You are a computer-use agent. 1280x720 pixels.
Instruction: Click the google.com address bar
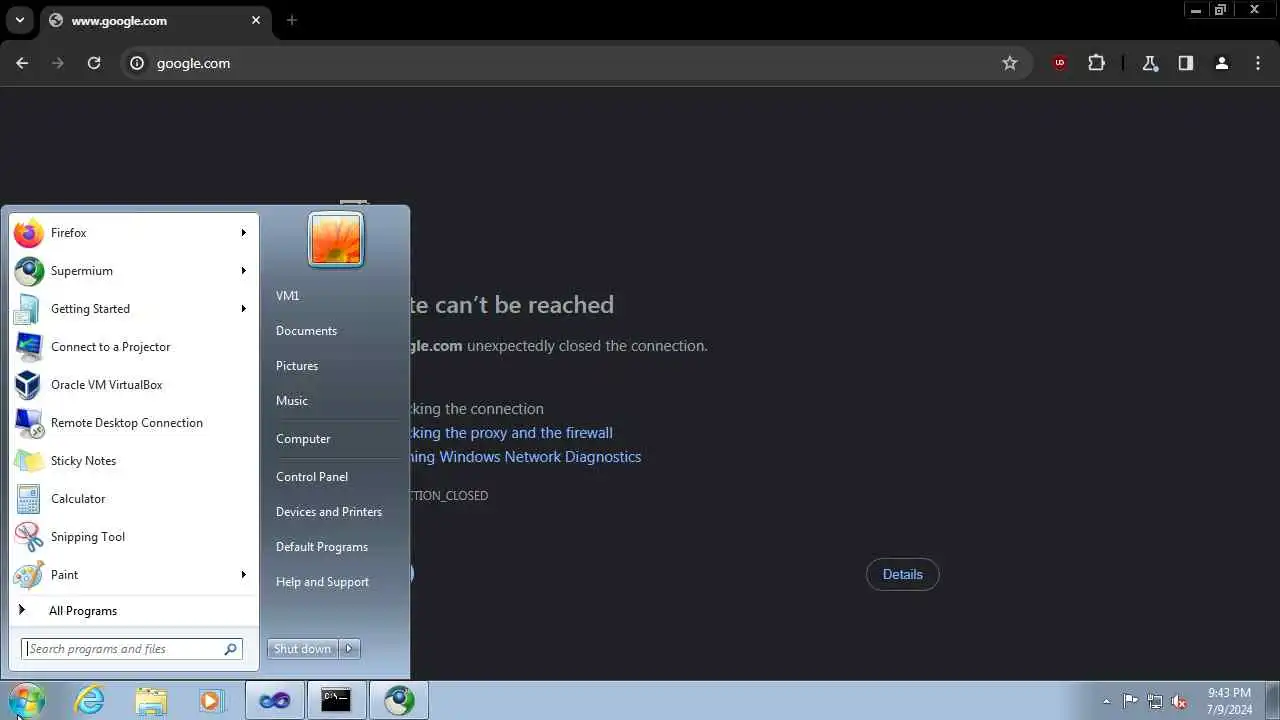[575, 63]
